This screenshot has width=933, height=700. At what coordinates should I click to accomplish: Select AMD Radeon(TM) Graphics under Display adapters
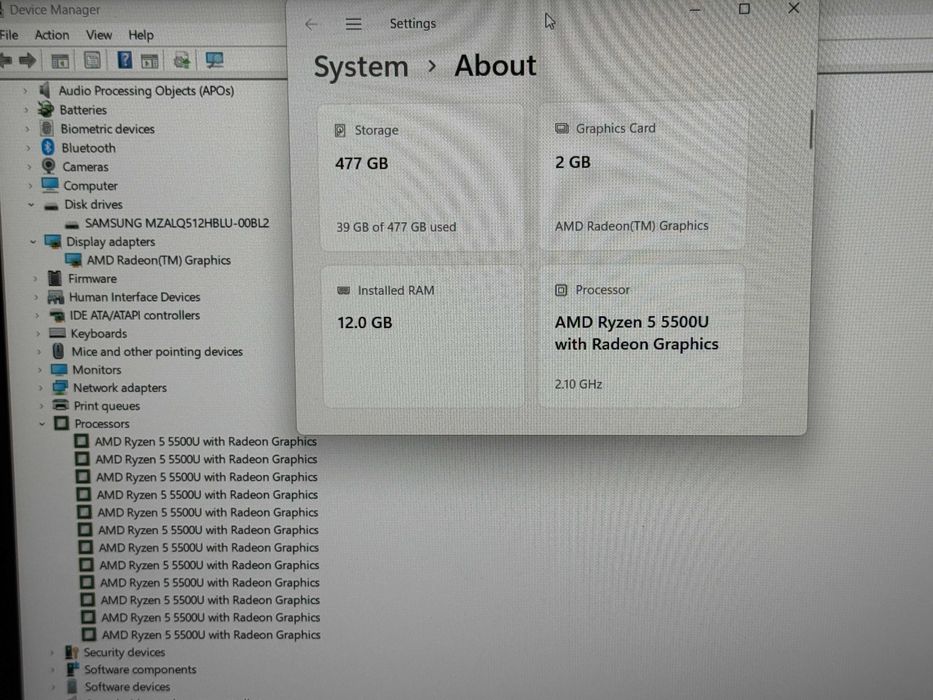click(x=159, y=260)
